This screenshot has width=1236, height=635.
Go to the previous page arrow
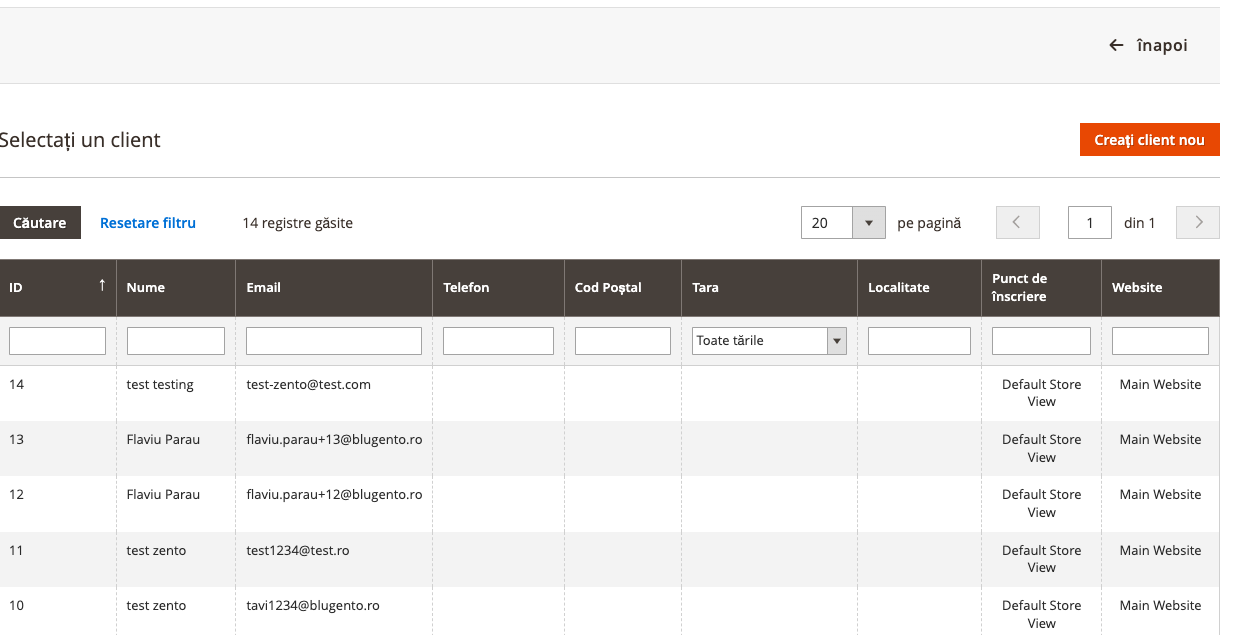coord(1018,223)
